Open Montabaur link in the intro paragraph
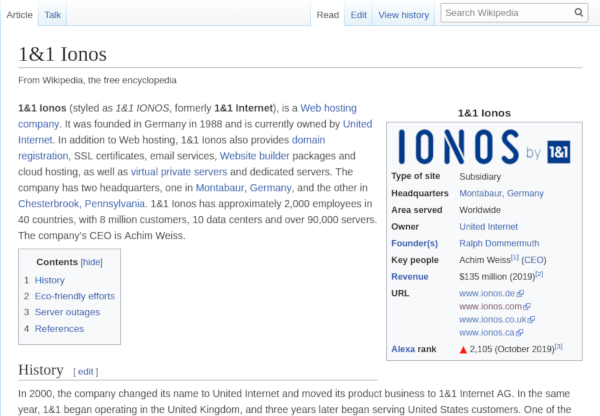600x416 pixels. point(220,188)
